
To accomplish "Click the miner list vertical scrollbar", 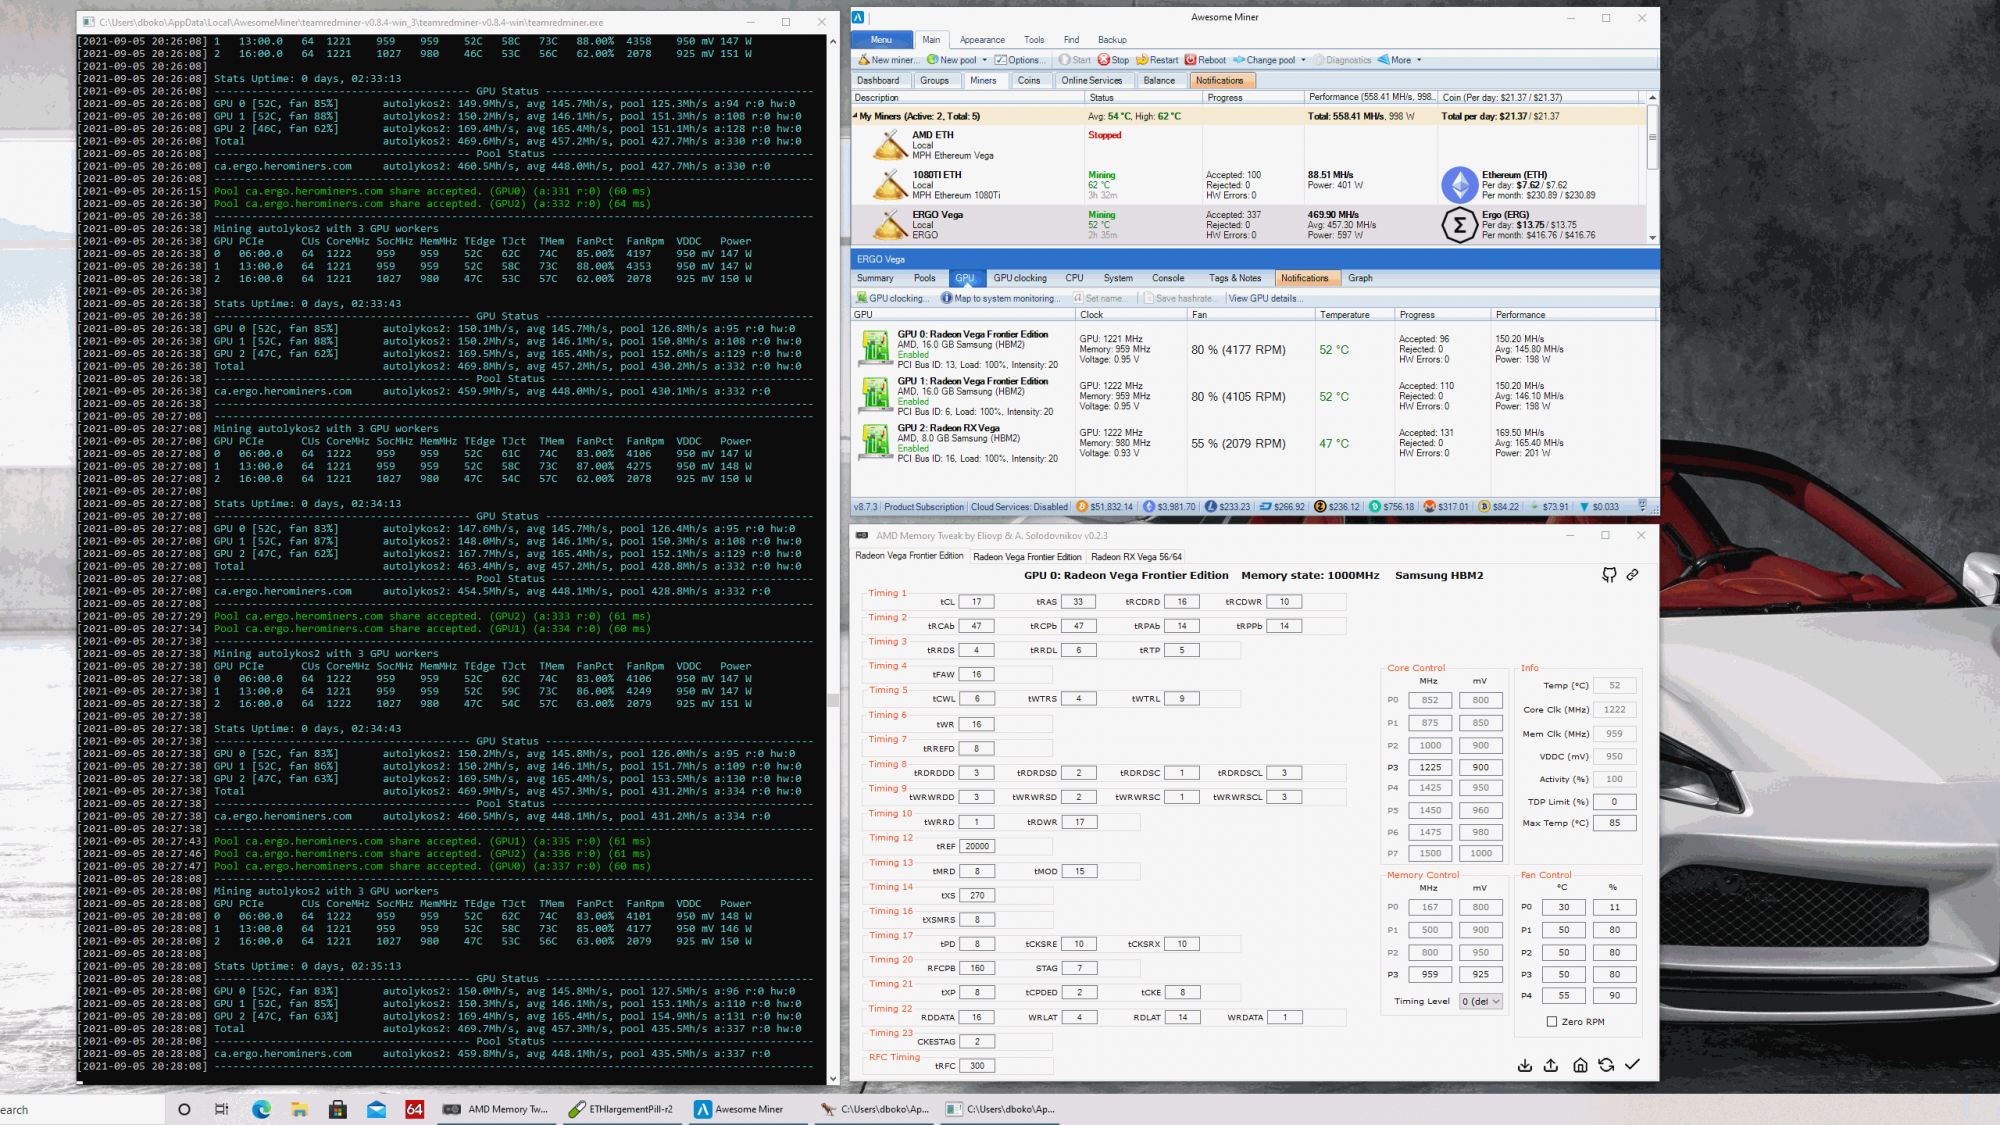I will pyautogui.click(x=1652, y=168).
